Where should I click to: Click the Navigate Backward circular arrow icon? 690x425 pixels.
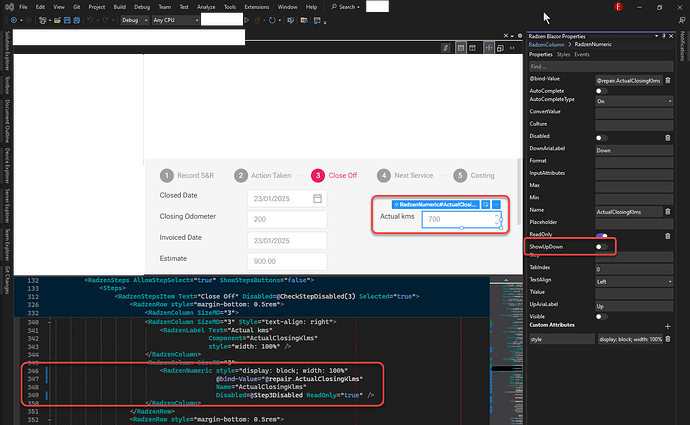[14, 20]
